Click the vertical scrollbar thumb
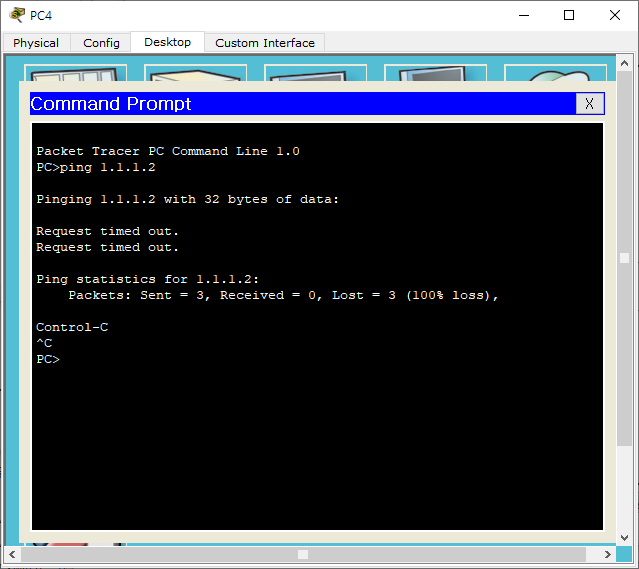This screenshot has width=639, height=569. click(x=624, y=258)
